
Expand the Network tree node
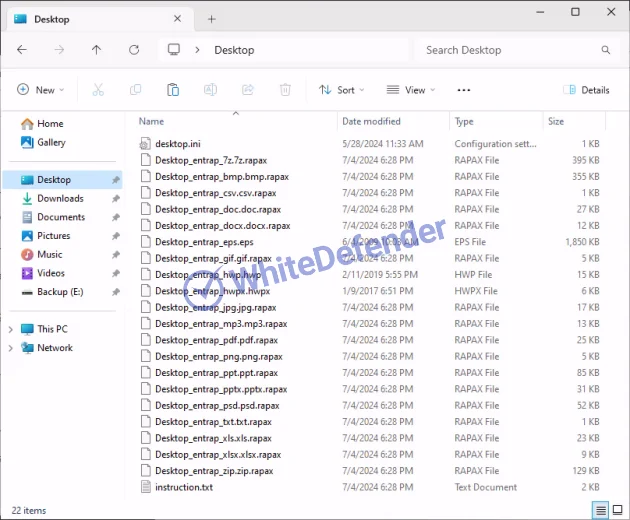click(12, 348)
